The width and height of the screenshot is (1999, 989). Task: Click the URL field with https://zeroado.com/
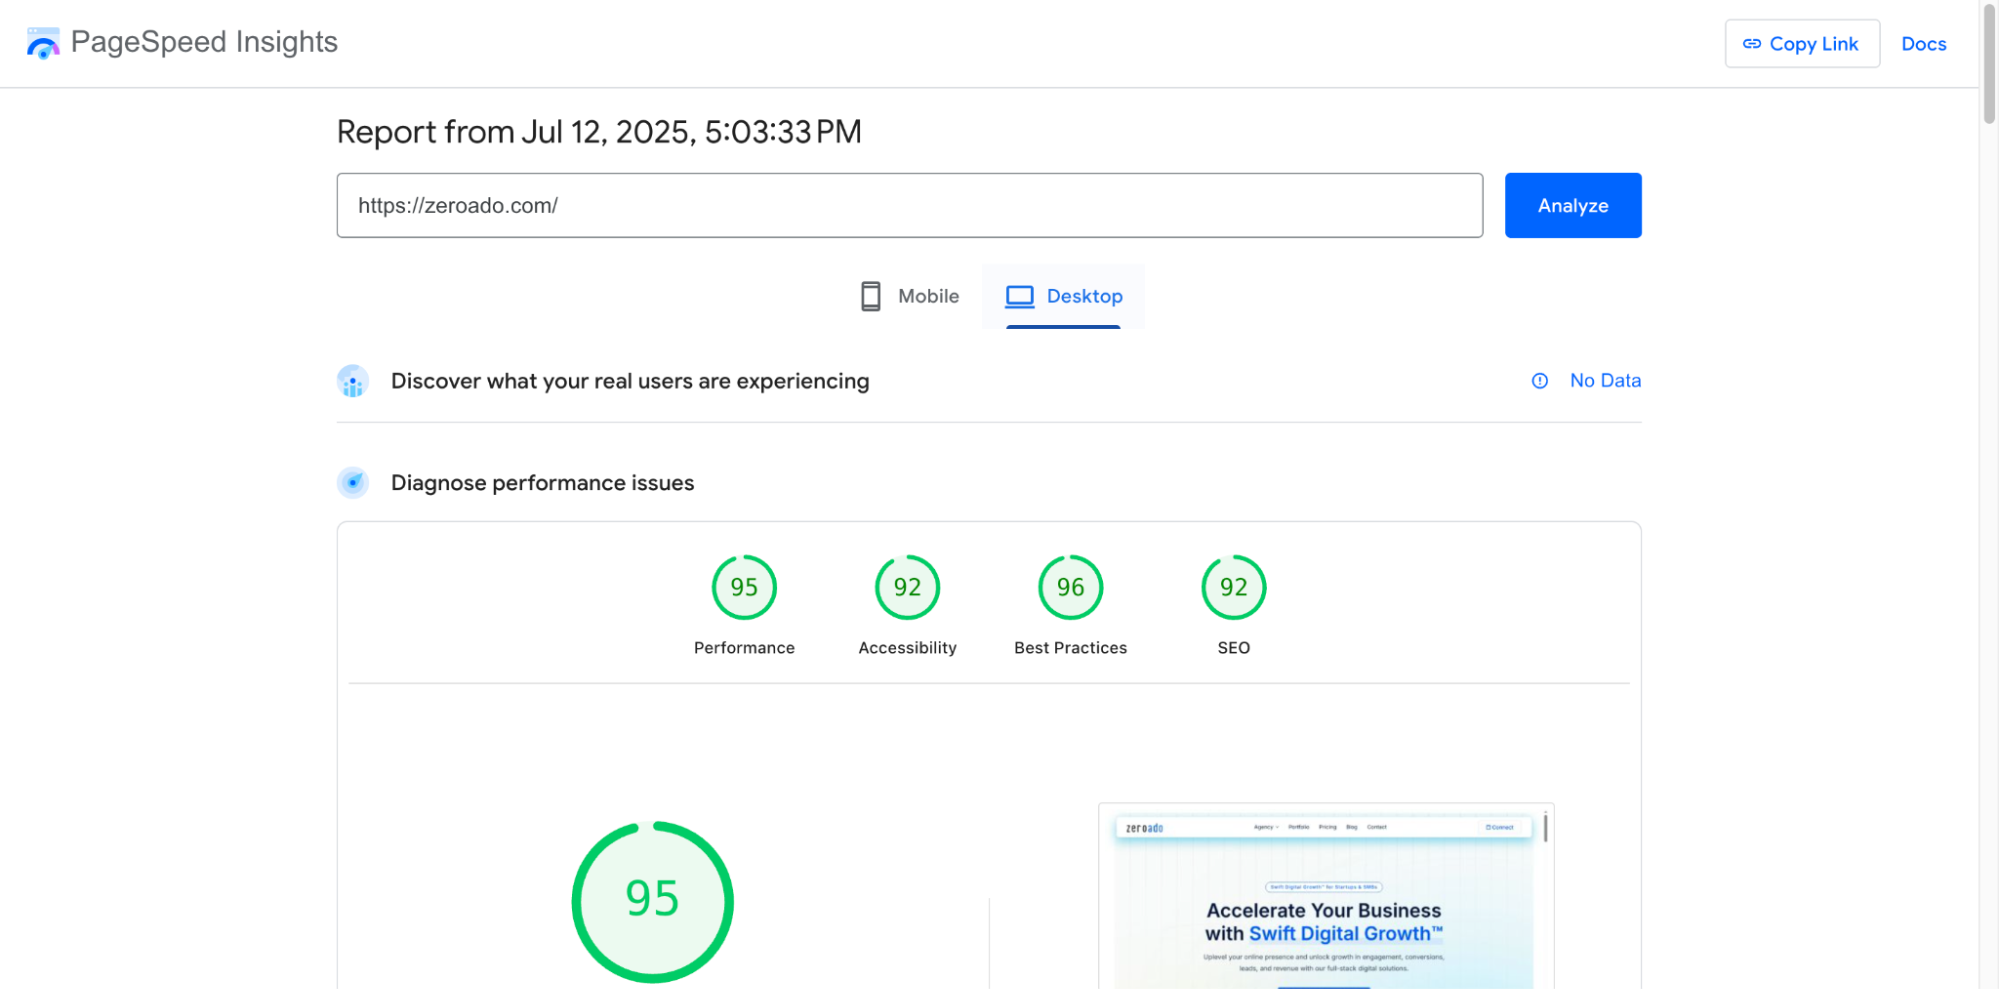click(x=909, y=205)
